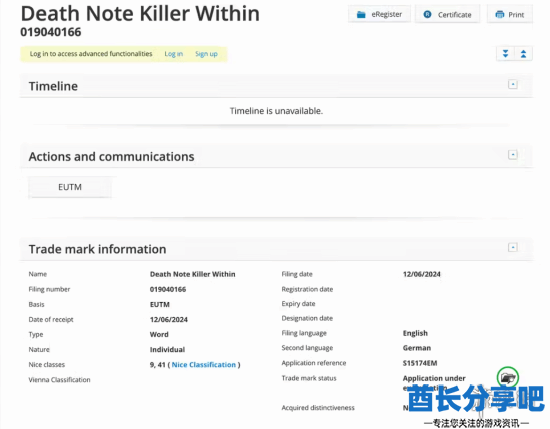Click the Timeline is unavailable message
Screen dimensions: 550x429
(276, 111)
